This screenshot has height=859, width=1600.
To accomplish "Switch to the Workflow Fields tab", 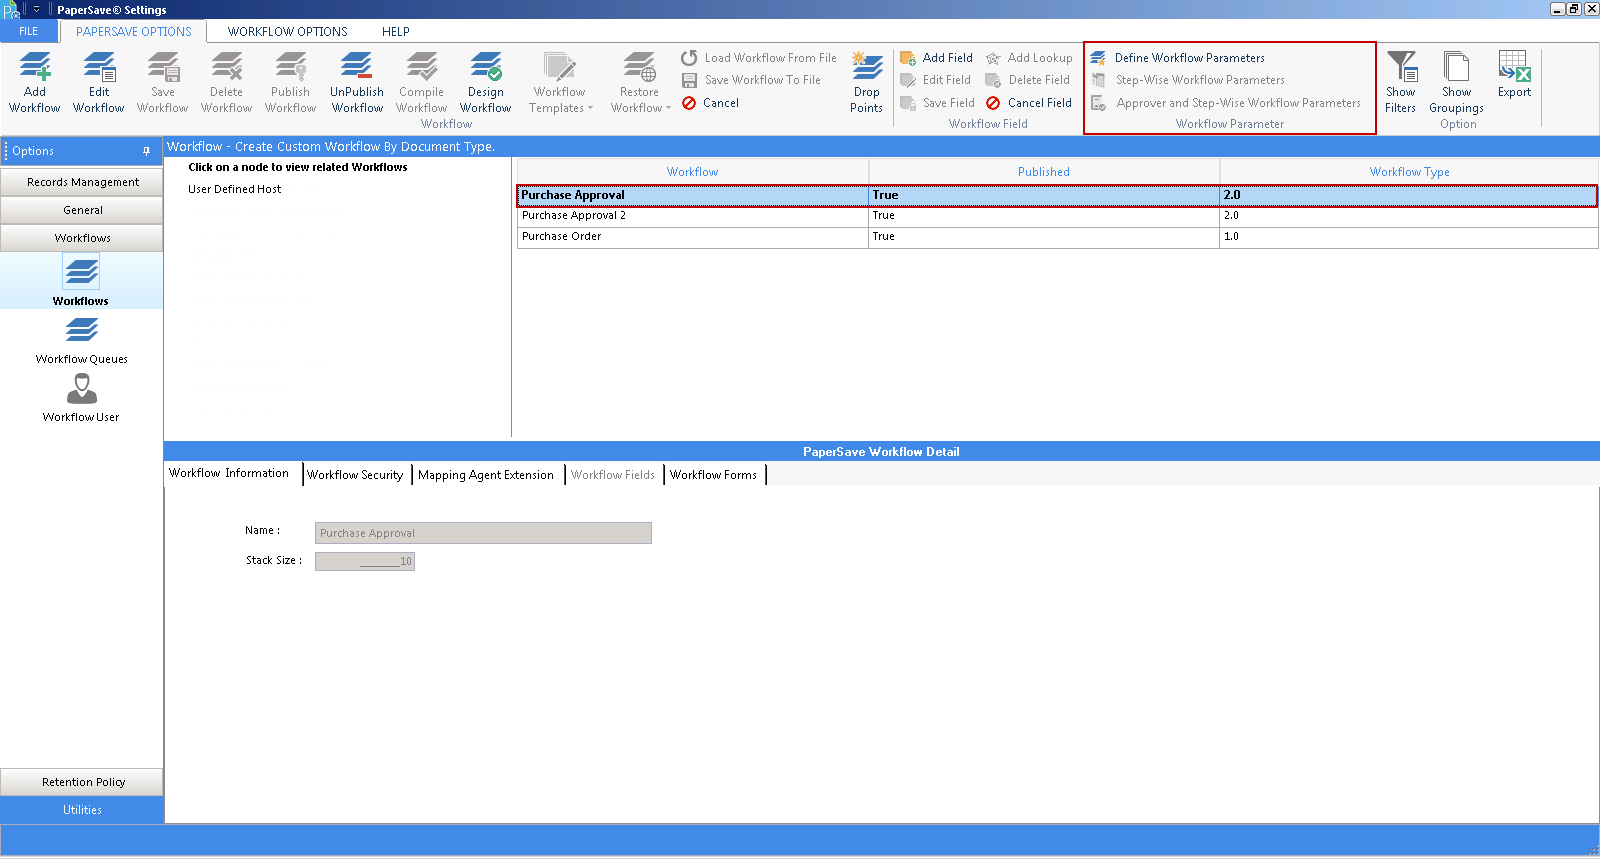I will point(613,475).
